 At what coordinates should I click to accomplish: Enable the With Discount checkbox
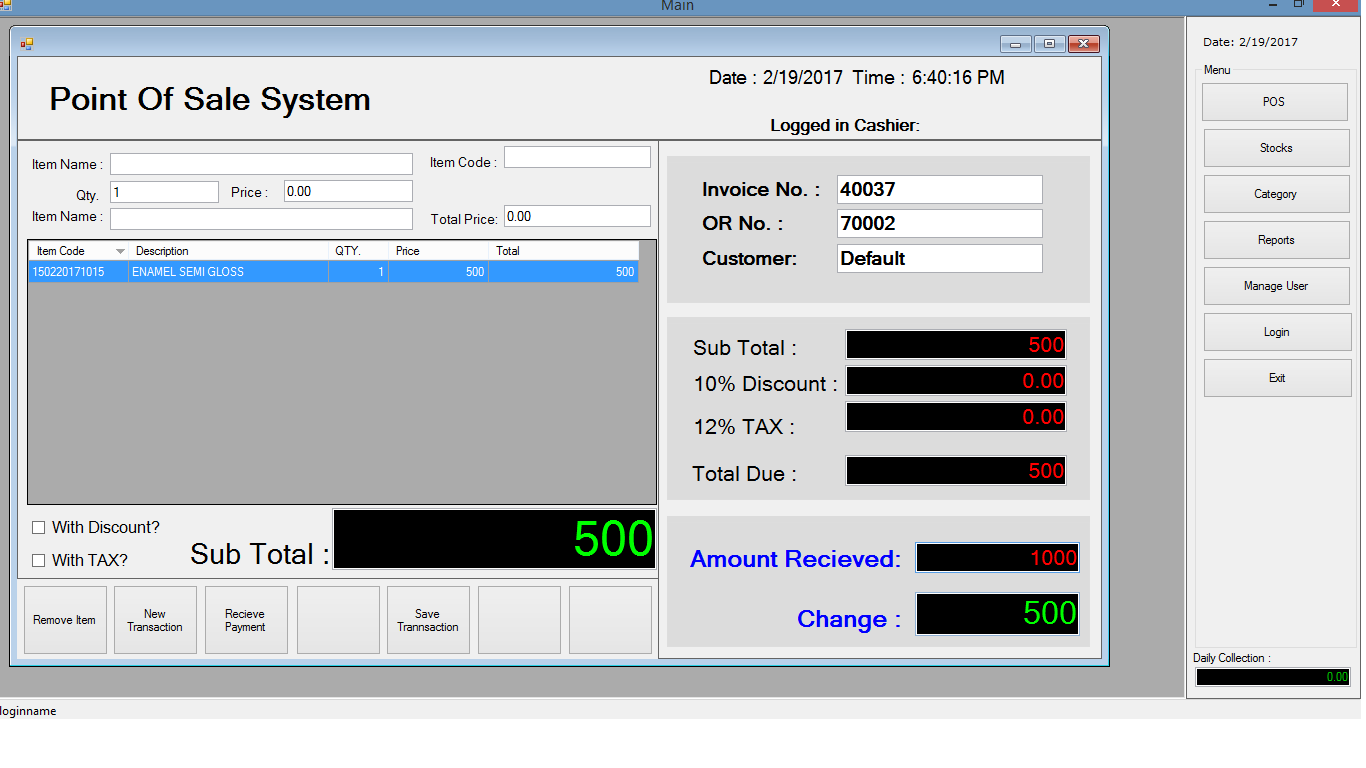click(x=39, y=528)
